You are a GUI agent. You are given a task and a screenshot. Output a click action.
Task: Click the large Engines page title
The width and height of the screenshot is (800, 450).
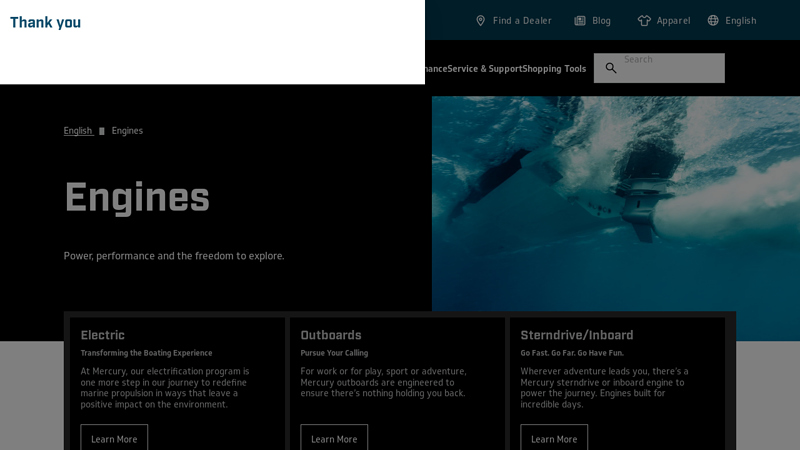(137, 197)
